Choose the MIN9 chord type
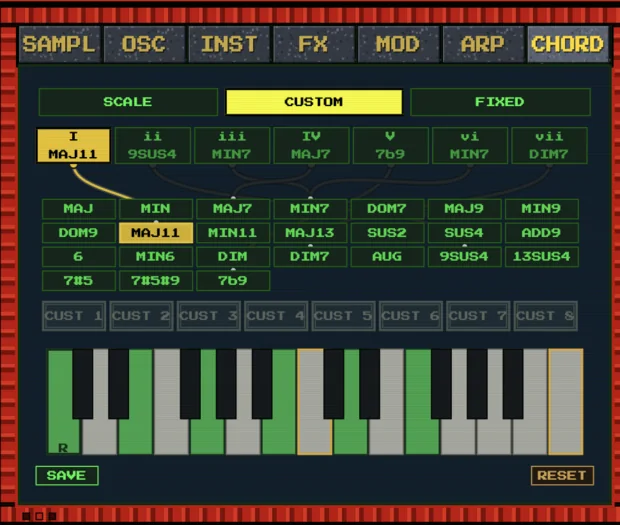The width and height of the screenshot is (620, 525). (x=541, y=209)
